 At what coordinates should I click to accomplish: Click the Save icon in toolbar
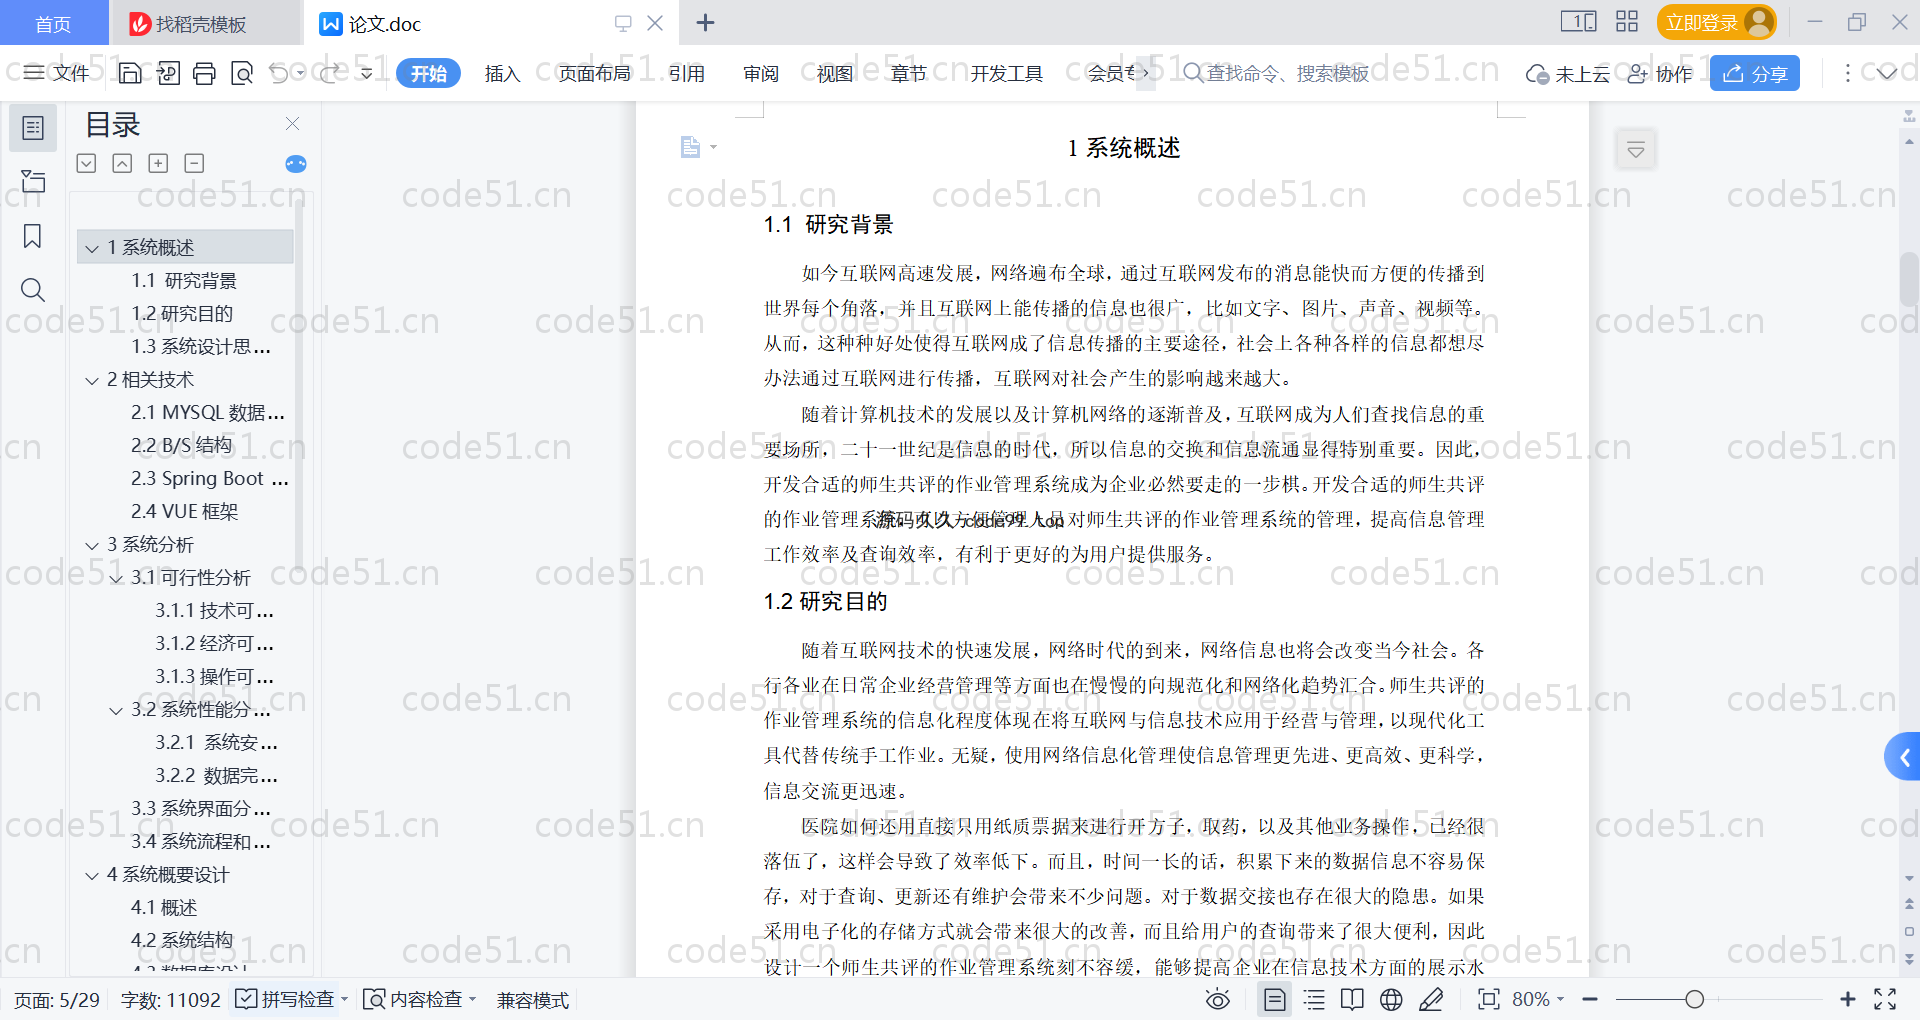coord(130,73)
